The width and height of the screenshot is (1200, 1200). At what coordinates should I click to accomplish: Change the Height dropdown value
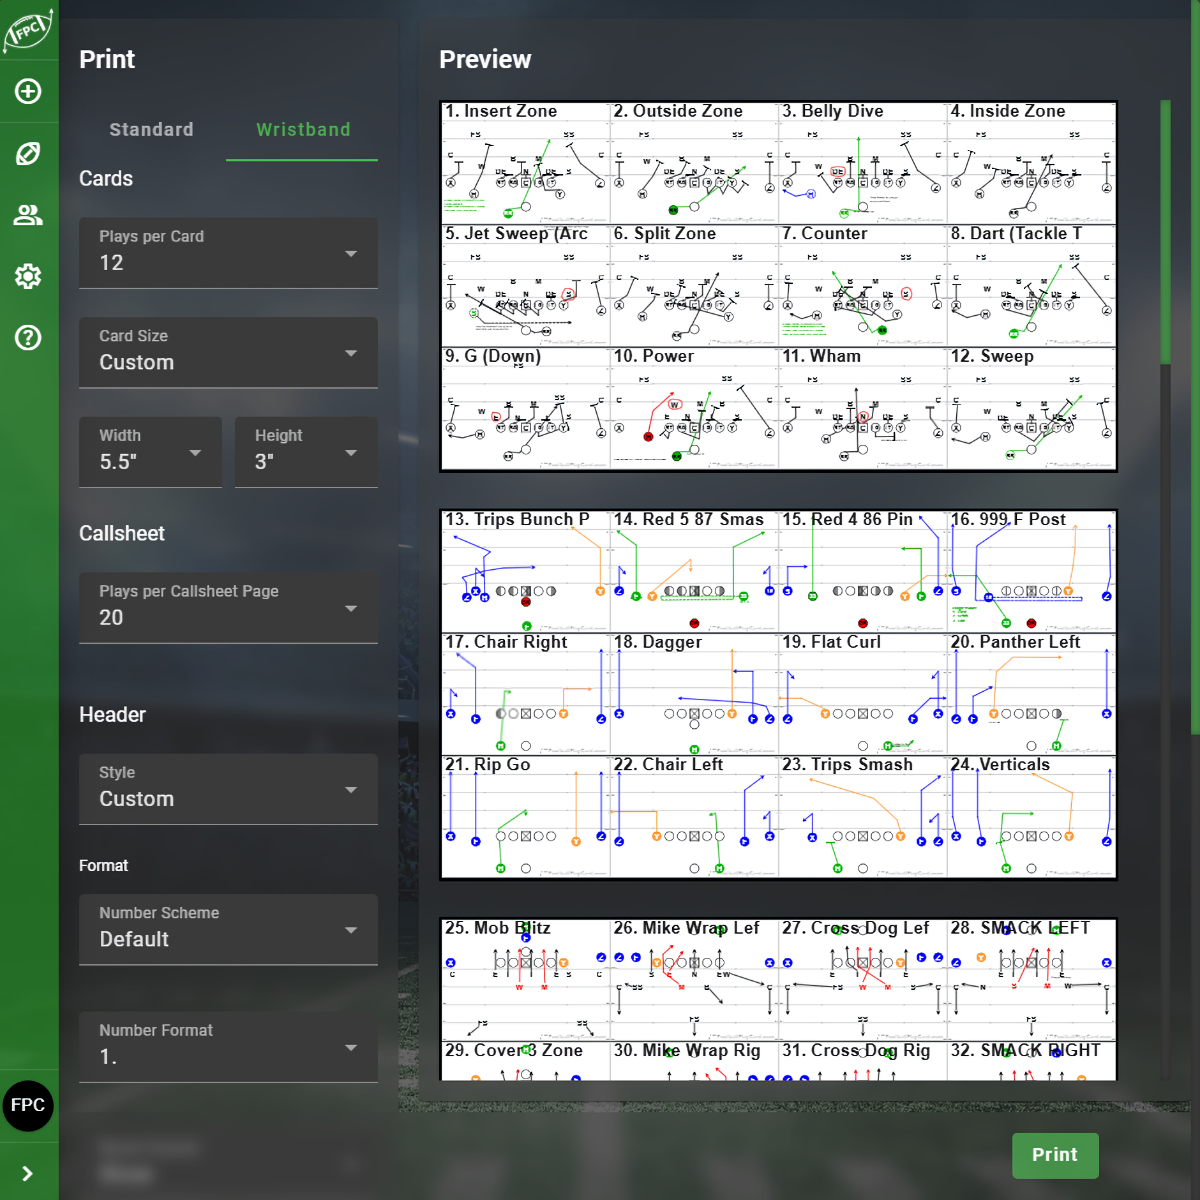click(x=306, y=452)
